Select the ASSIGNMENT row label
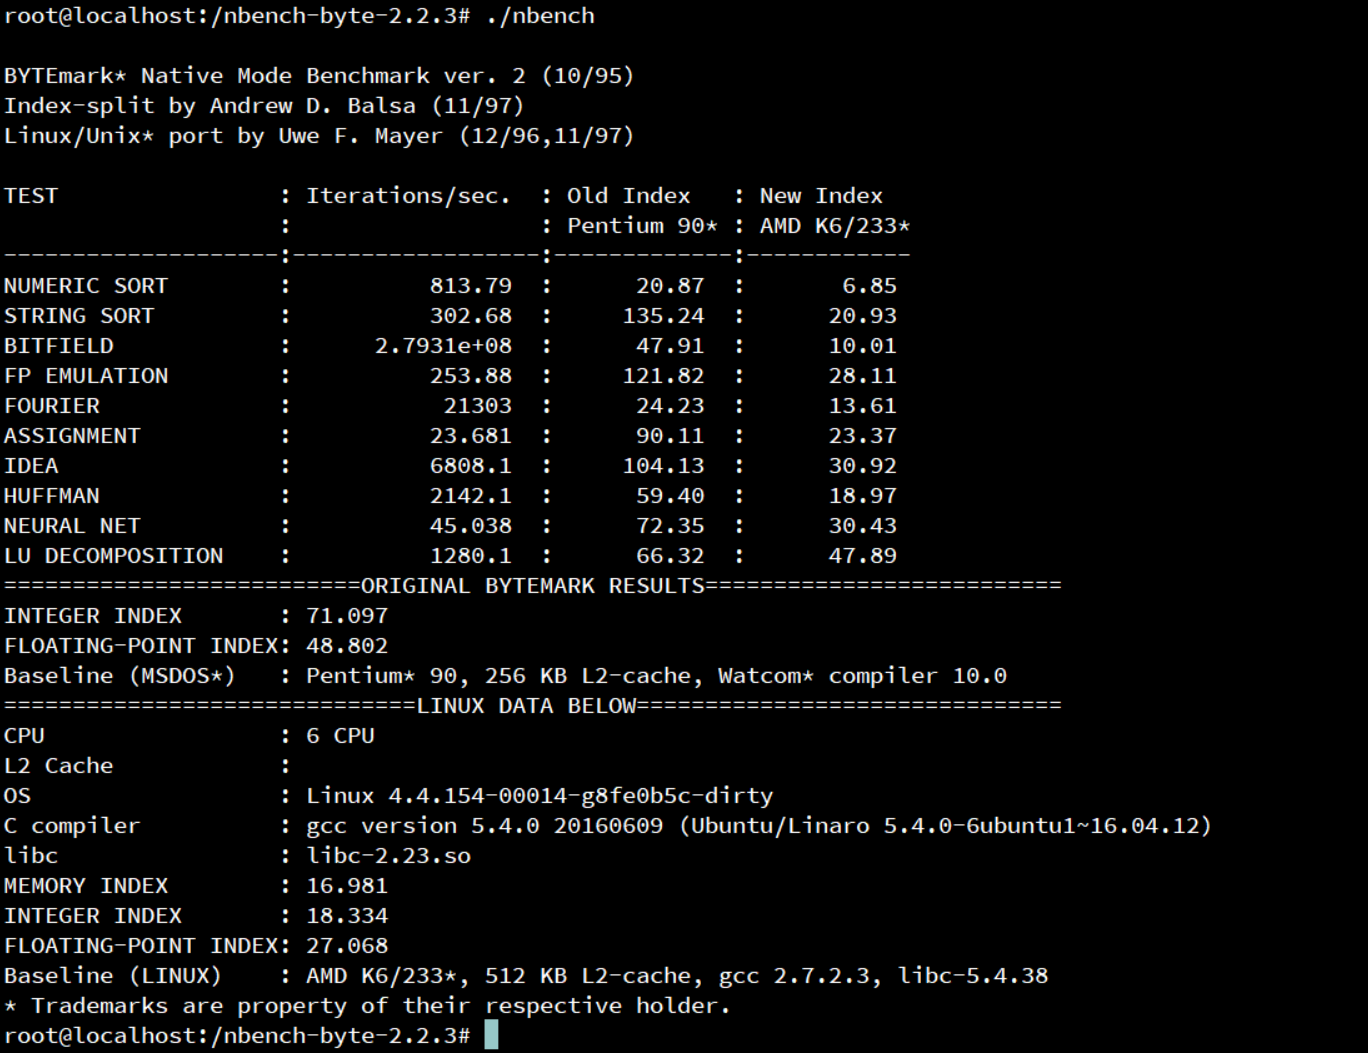This screenshot has width=1368, height=1053. [x=72, y=436]
